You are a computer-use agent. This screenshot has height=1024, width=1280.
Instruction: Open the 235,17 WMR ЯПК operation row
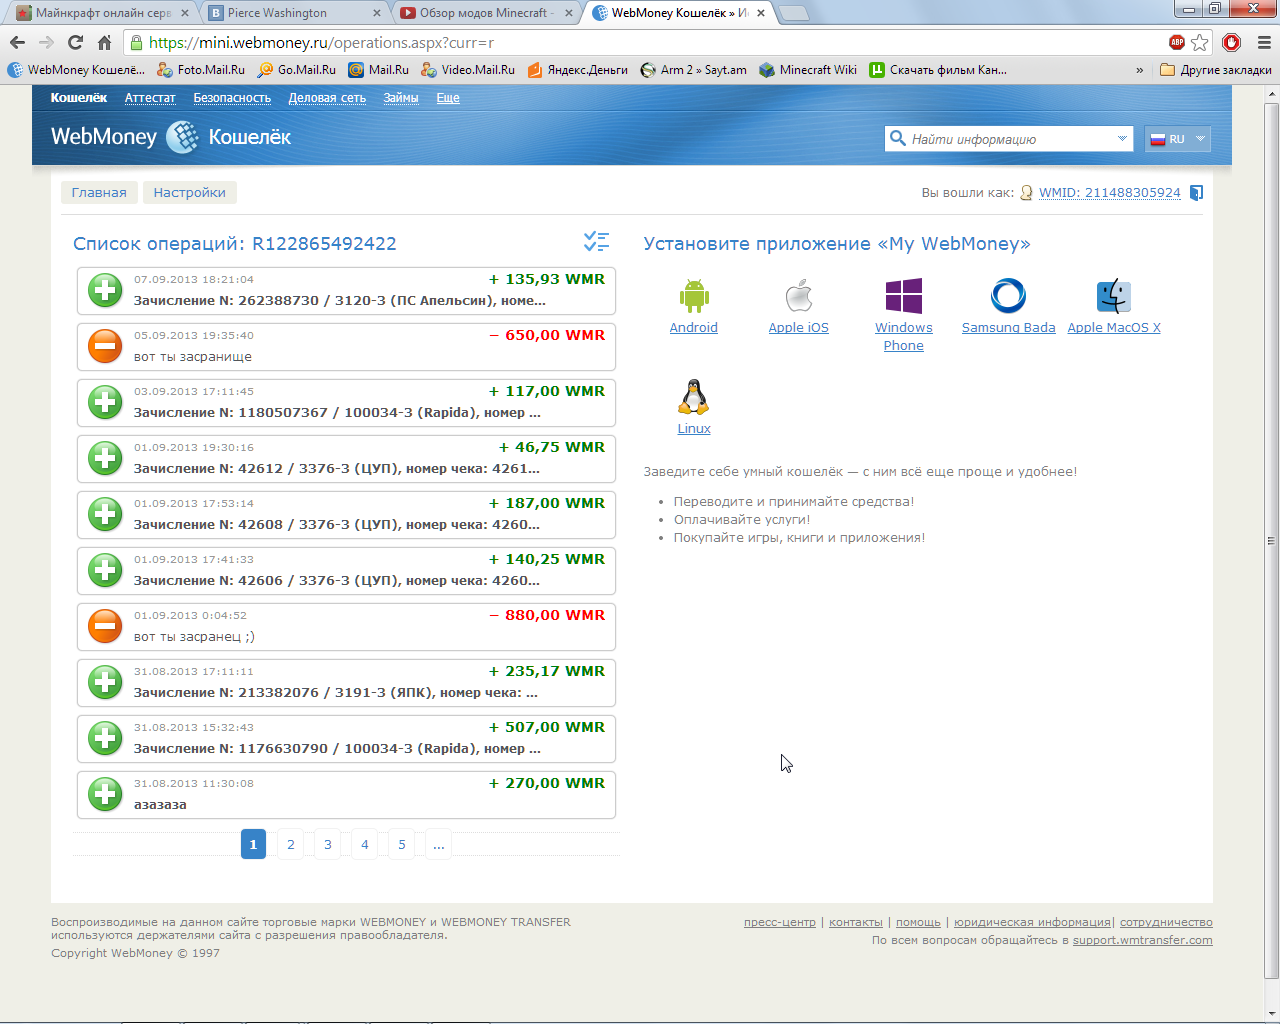(x=346, y=682)
